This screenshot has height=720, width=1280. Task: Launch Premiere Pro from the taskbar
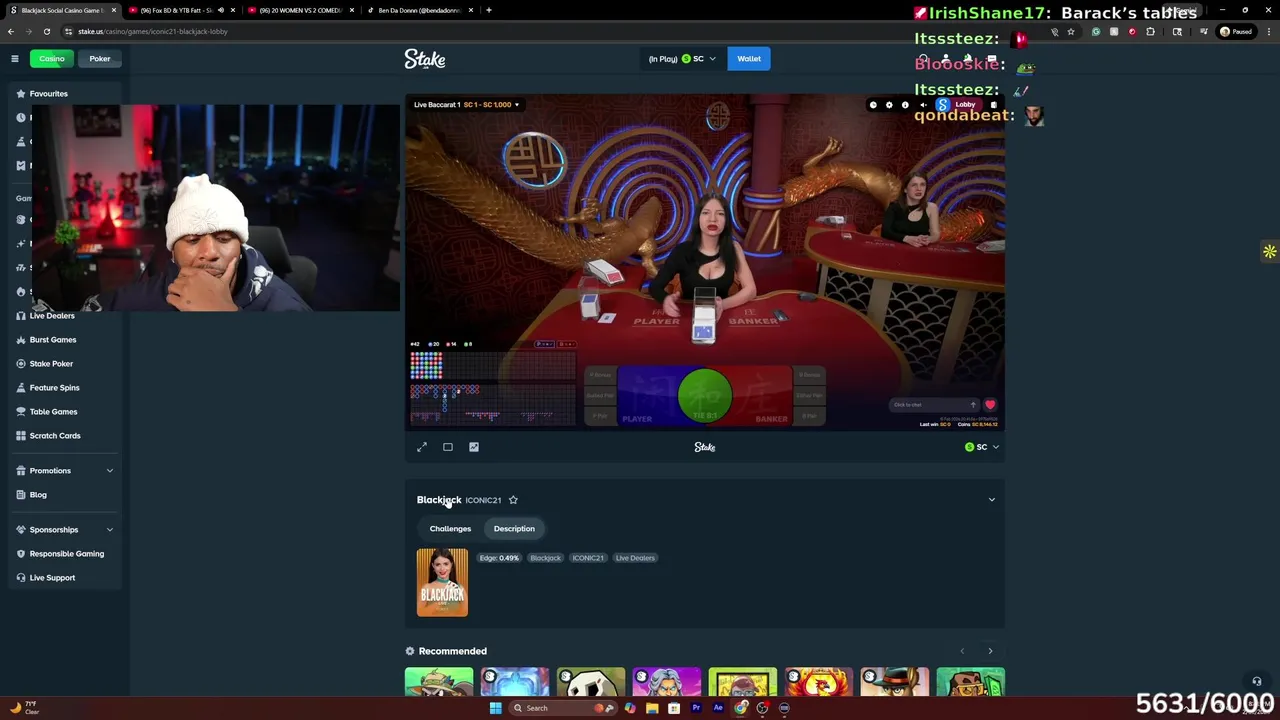tap(696, 708)
